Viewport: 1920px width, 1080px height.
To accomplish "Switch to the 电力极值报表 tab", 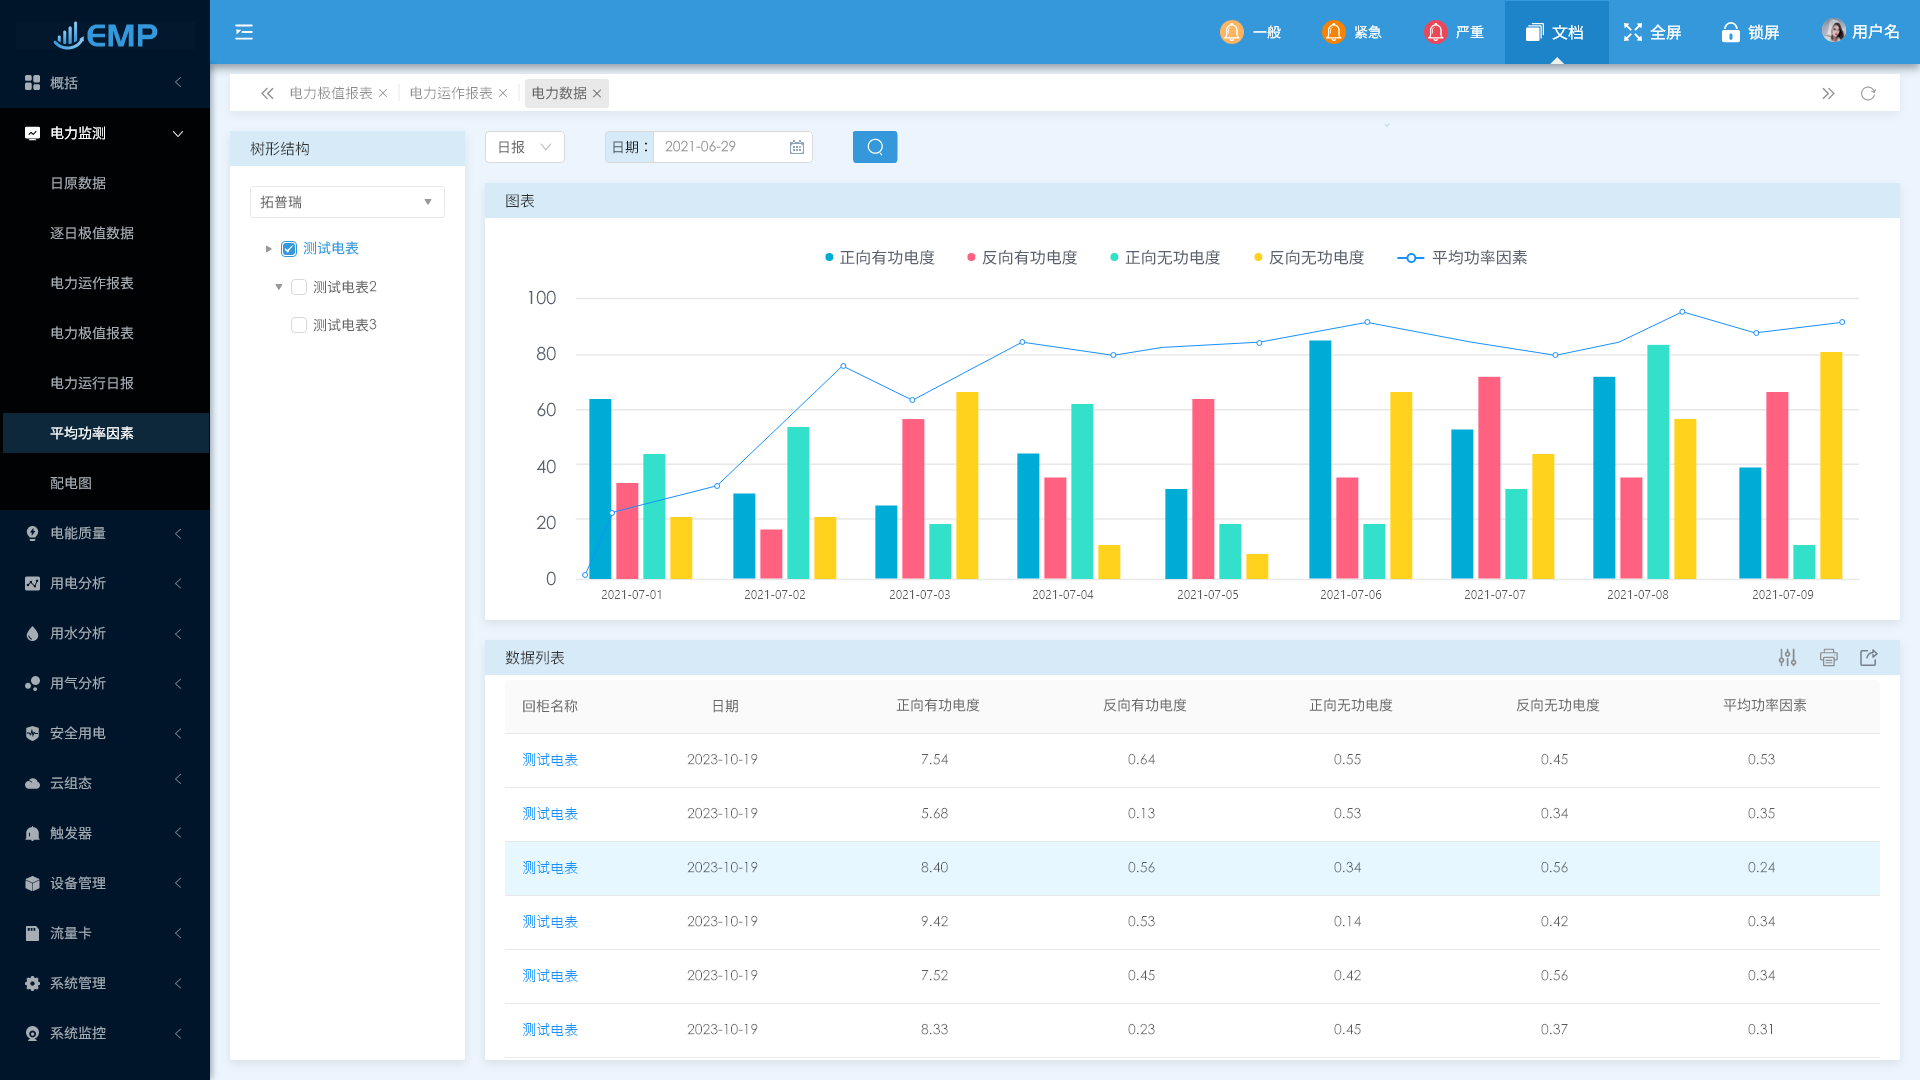I will pos(330,93).
